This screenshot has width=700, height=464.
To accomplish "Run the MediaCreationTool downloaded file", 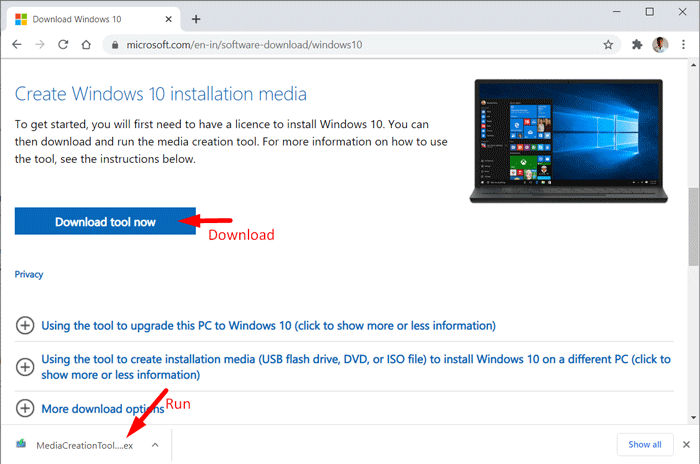I will (x=76, y=445).
